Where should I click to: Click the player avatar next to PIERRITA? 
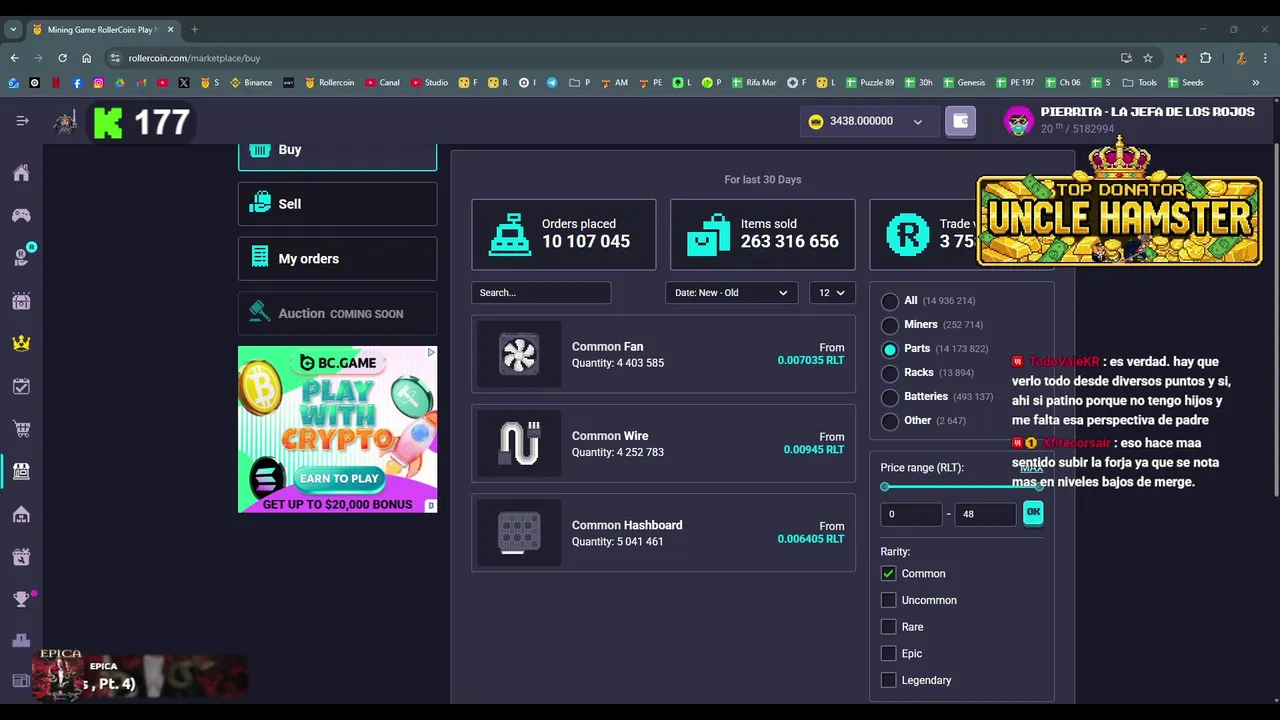(1018, 121)
